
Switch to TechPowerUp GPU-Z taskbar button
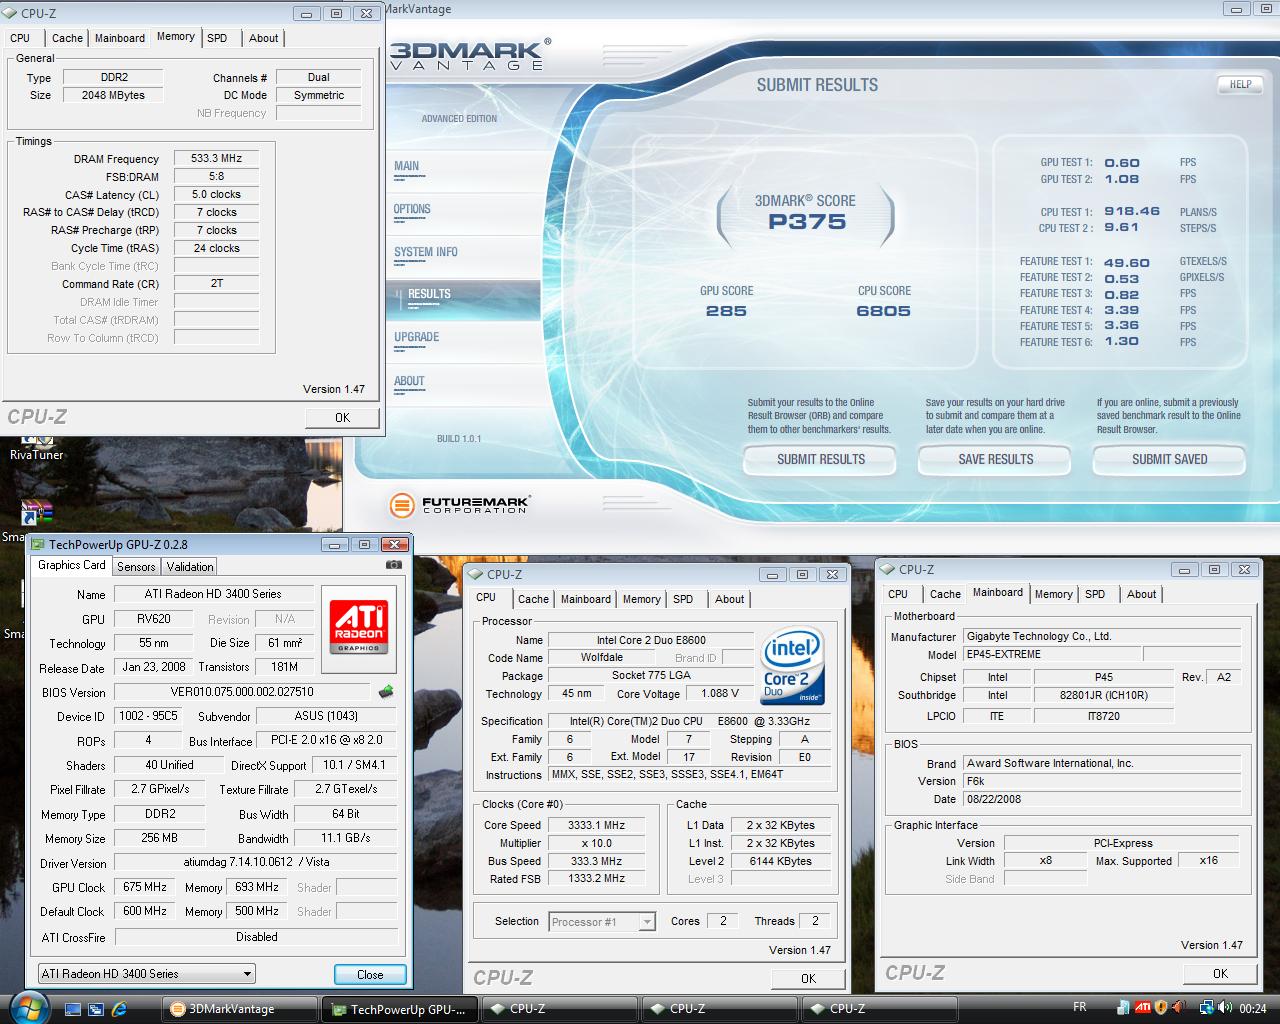pos(400,1009)
